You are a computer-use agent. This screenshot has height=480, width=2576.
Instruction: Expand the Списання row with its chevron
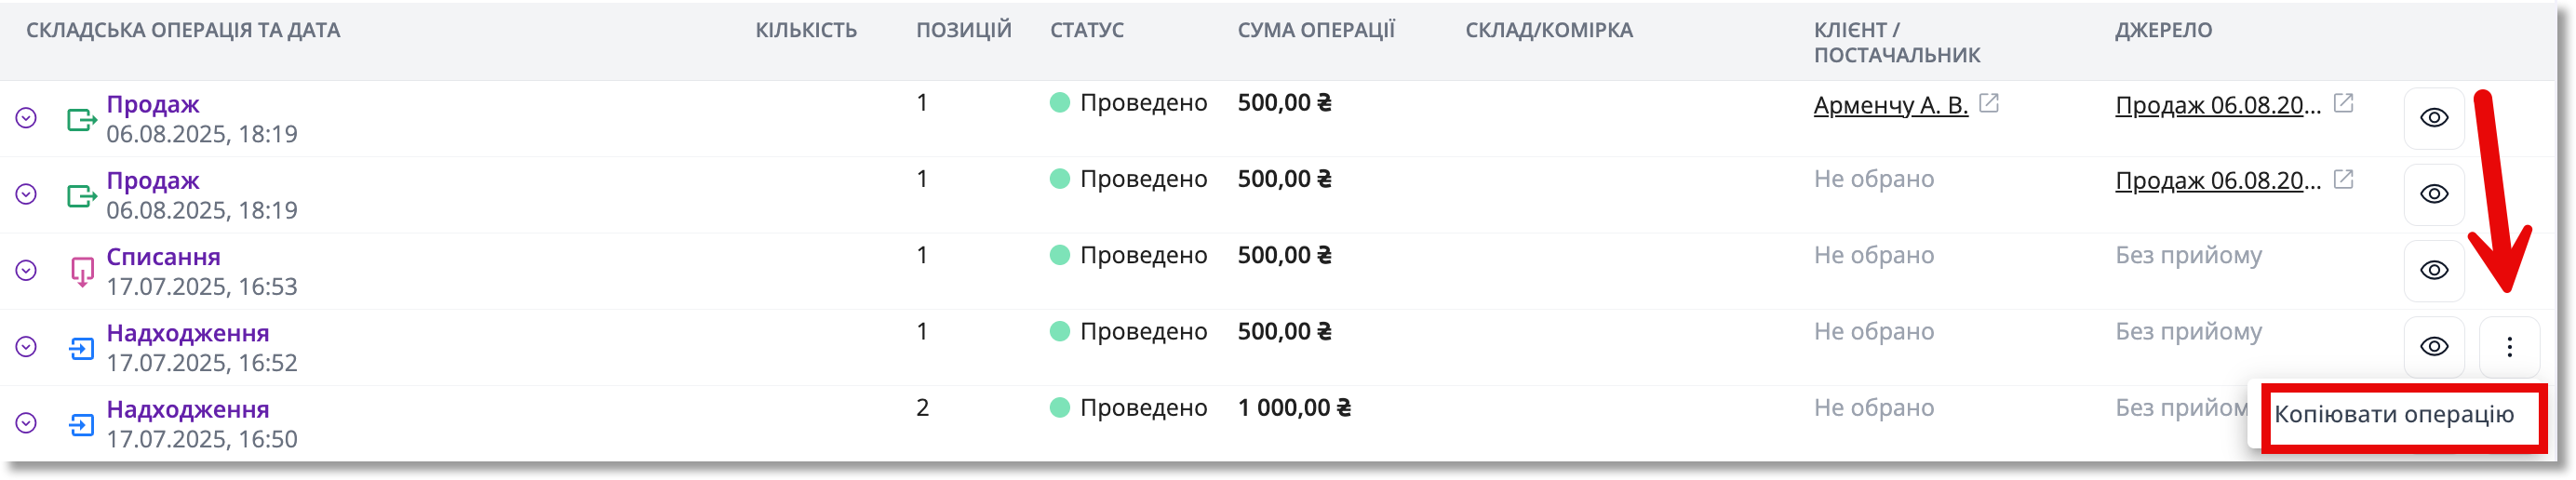pos(26,270)
